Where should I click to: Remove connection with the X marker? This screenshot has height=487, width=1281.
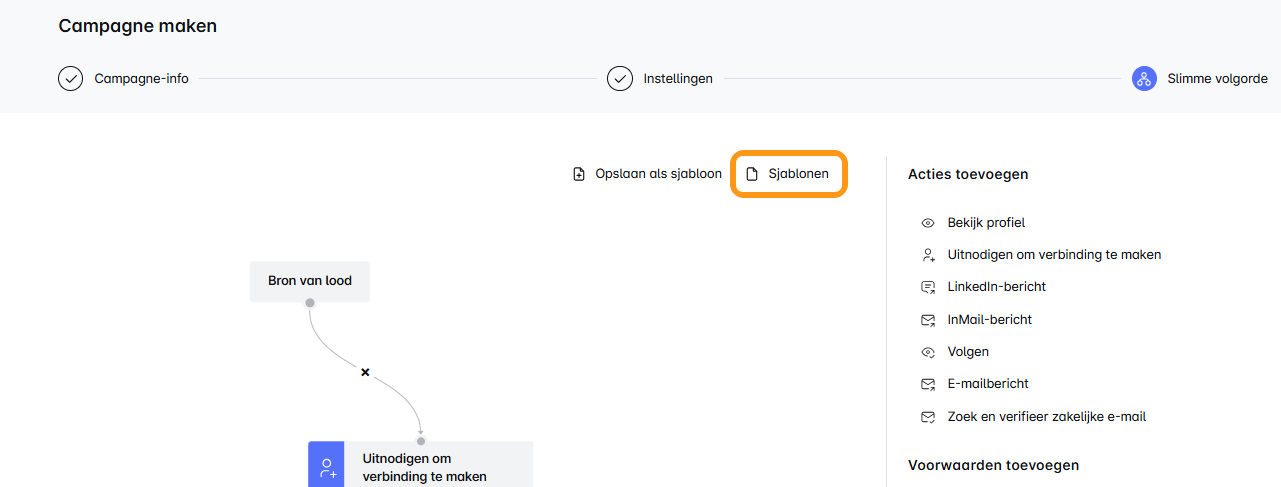tap(365, 372)
